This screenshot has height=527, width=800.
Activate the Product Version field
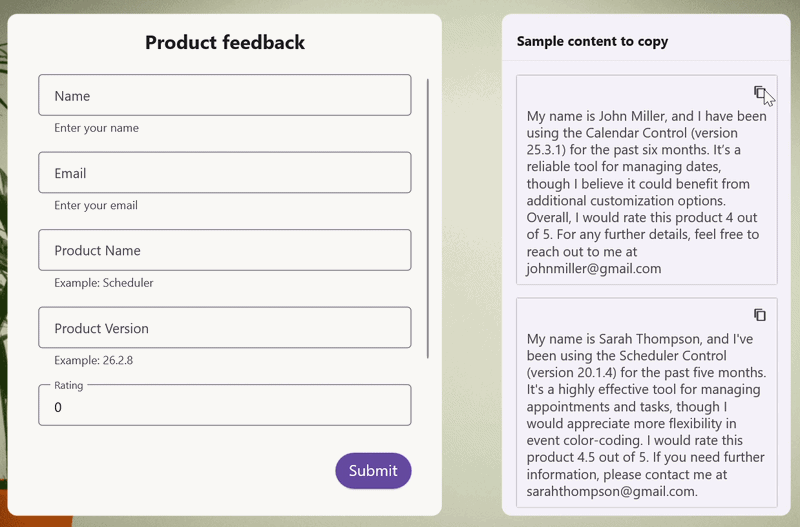click(224, 328)
